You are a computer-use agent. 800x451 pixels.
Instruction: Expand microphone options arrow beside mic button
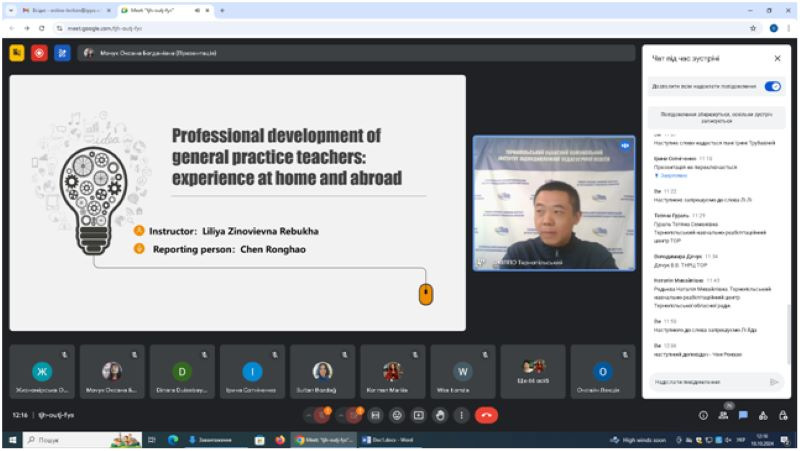(308, 415)
